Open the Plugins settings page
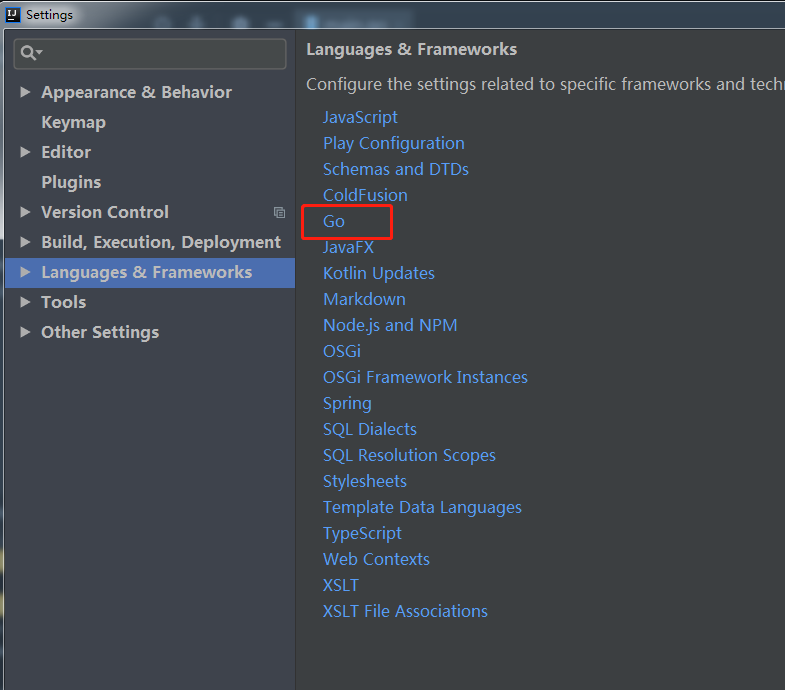This screenshot has height=690, width=785. point(71,183)
